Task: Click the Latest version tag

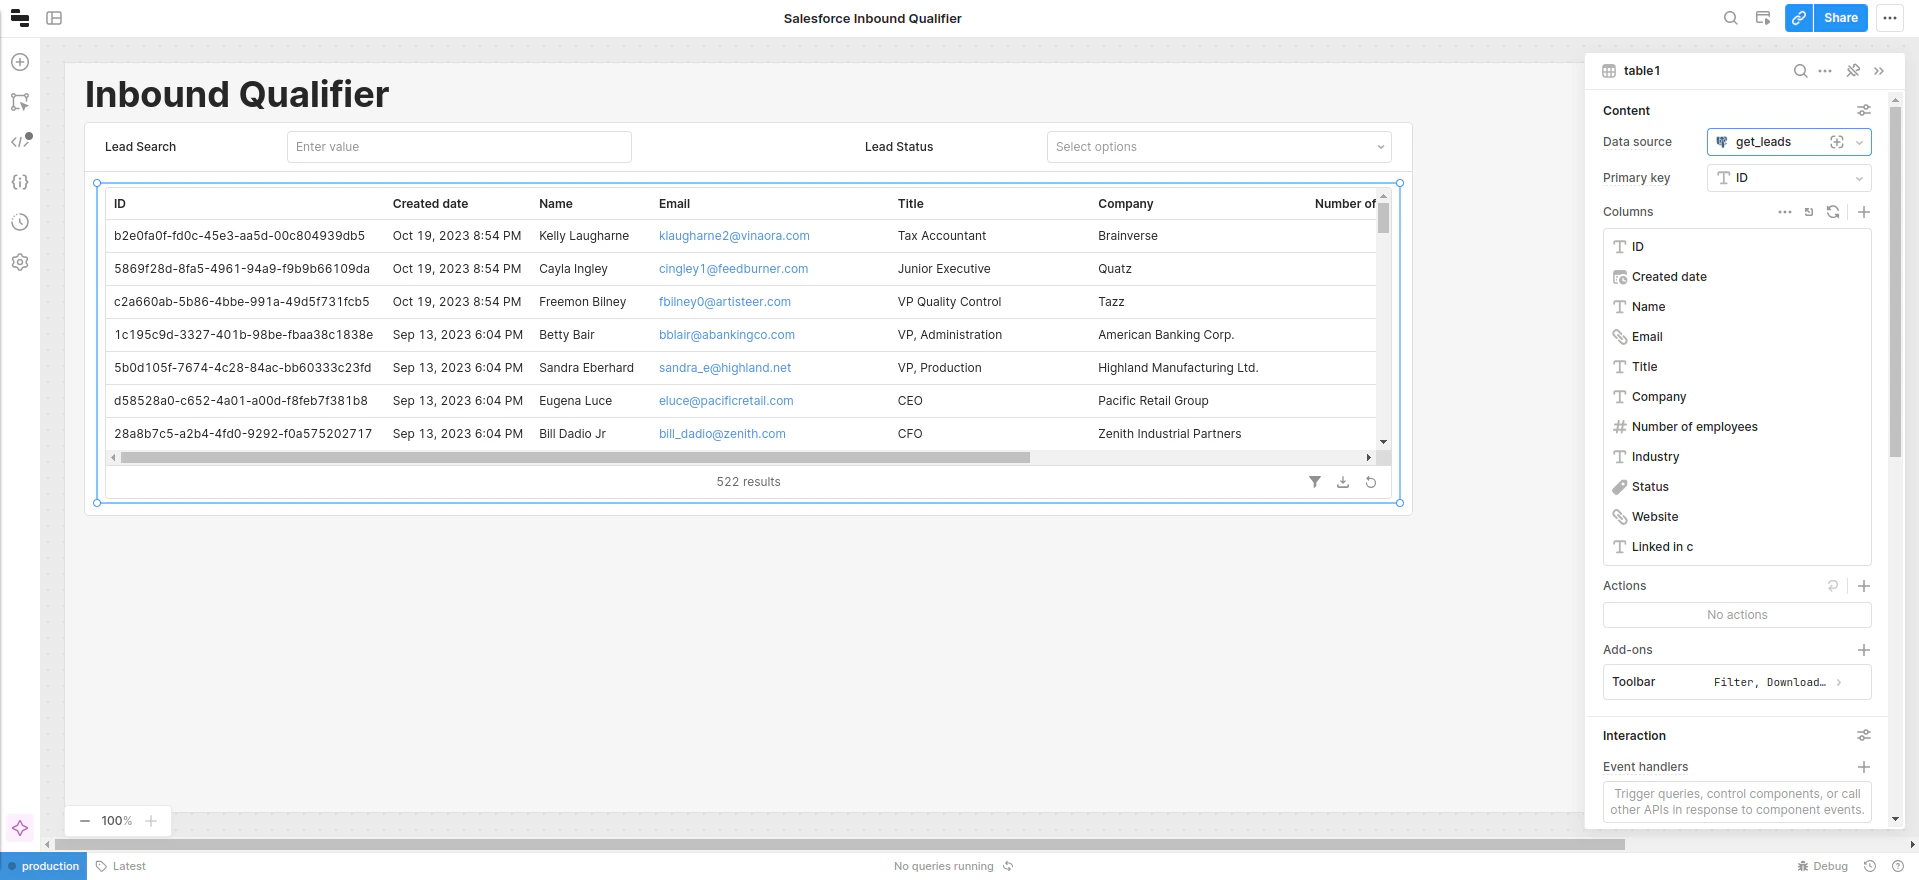Action: pos(121,866)
